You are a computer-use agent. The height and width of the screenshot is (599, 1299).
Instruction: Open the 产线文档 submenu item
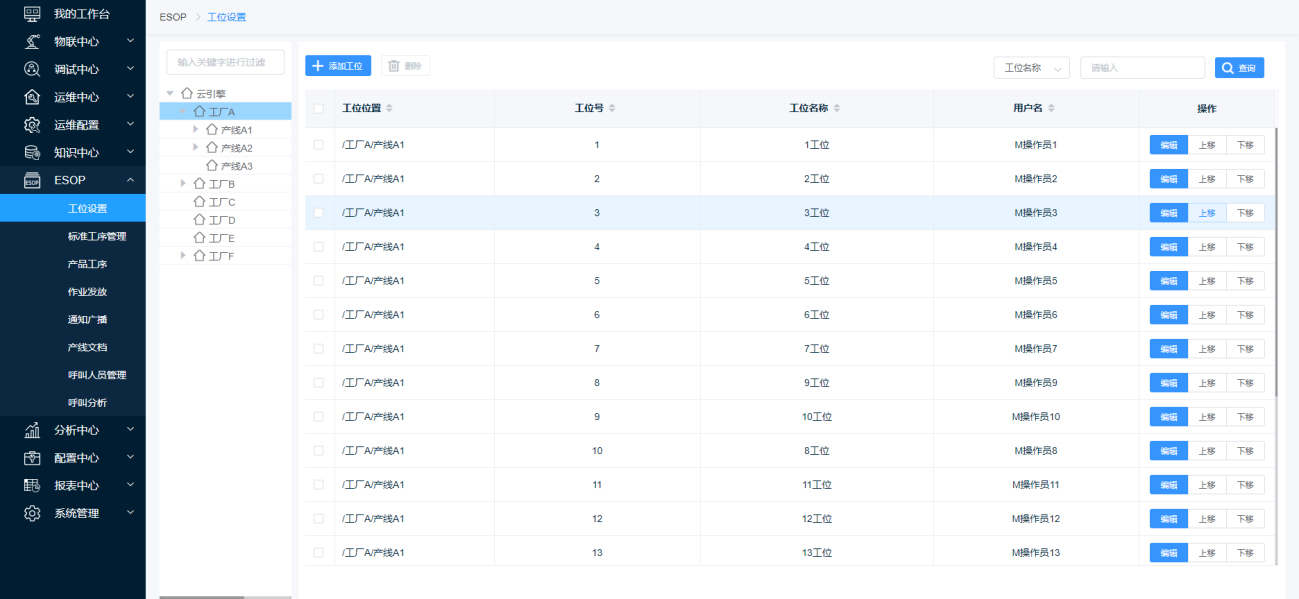click(73, 348)
